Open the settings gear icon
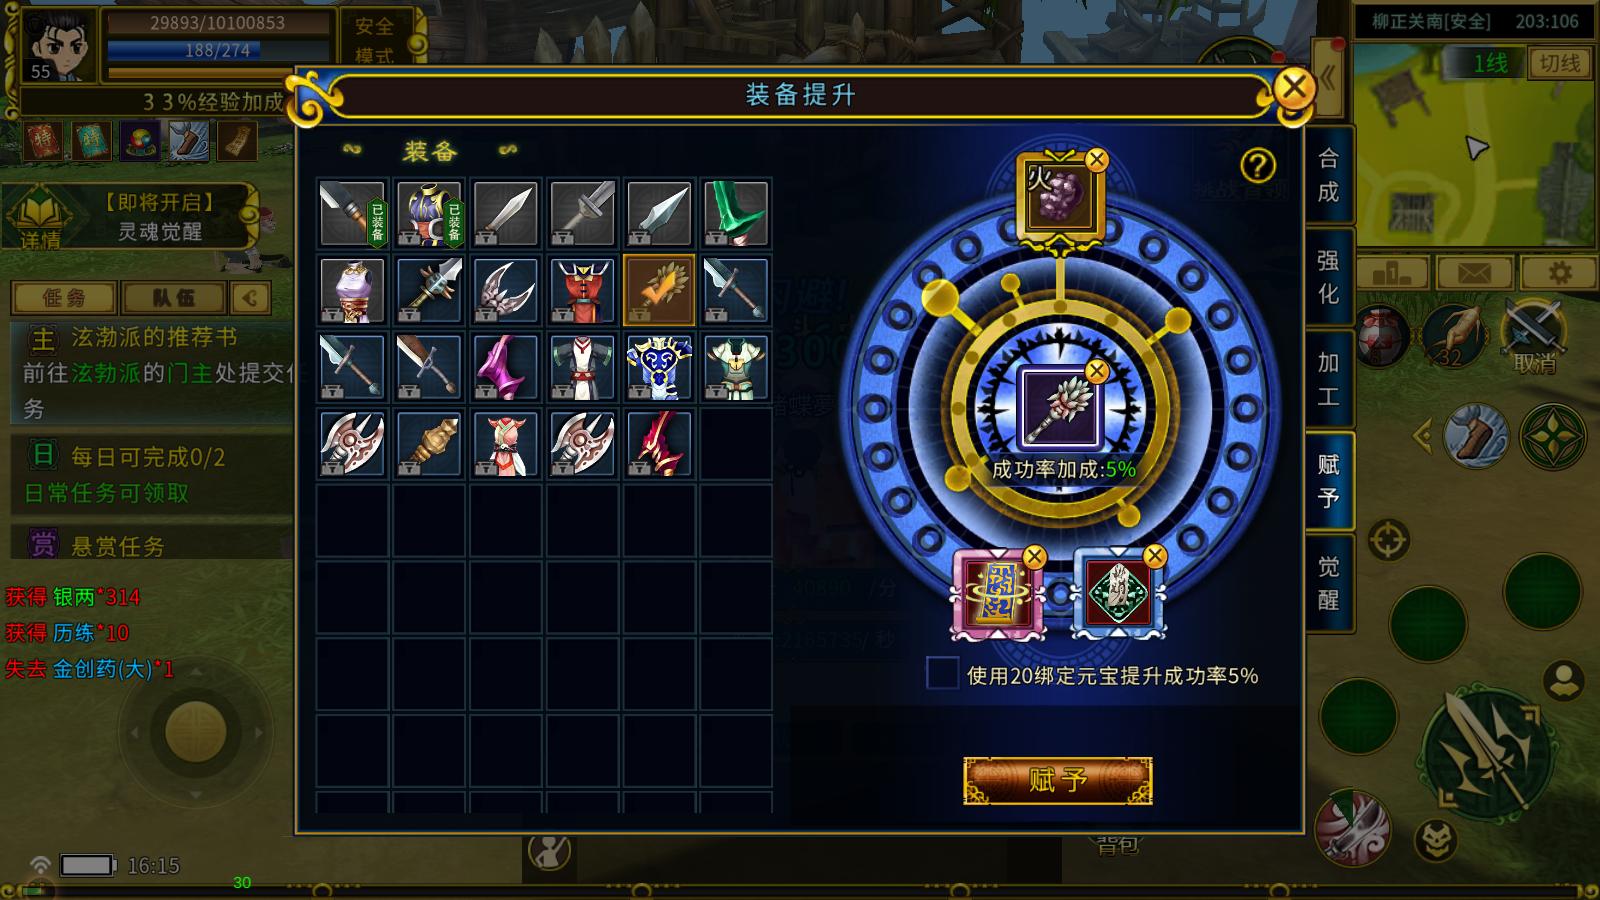The height and width of the screenshot is (900, 1600). [x=1559, y=273]
